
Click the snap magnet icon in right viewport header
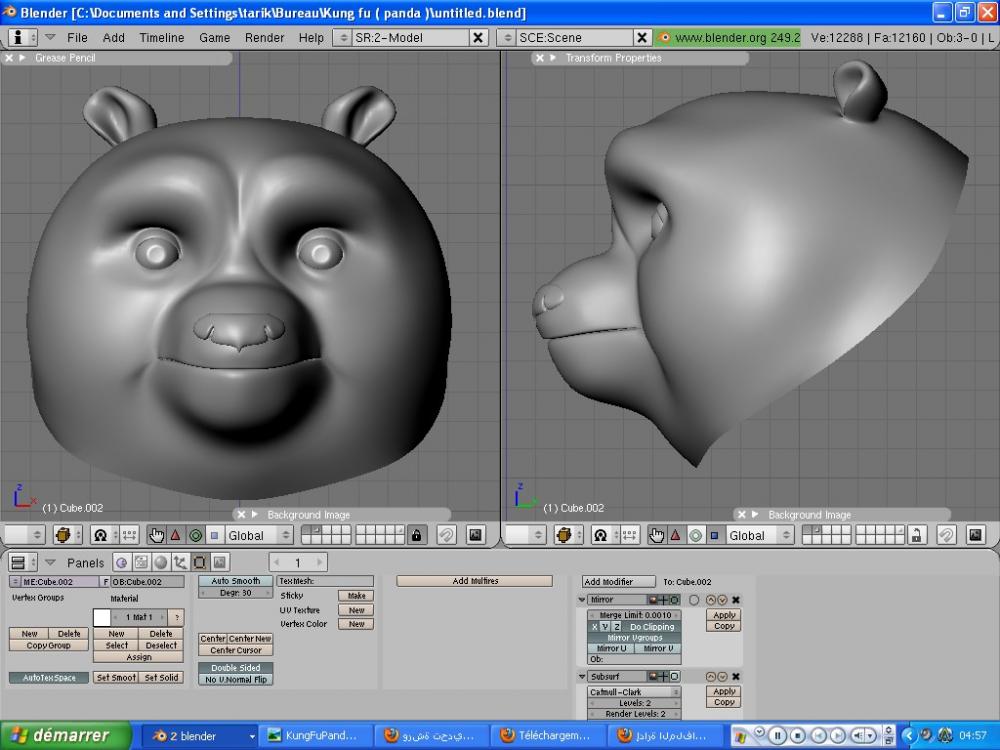pyautogui.click(x=946, y=534)
